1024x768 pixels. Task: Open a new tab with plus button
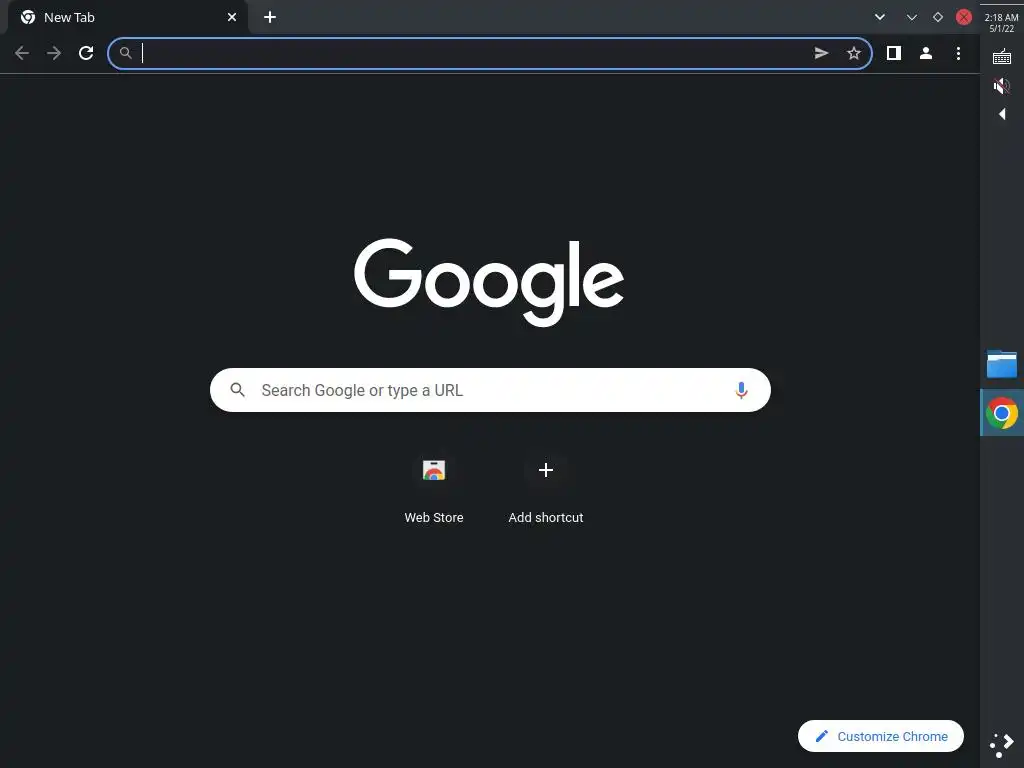pyautogui.click(x=270, y=18)
